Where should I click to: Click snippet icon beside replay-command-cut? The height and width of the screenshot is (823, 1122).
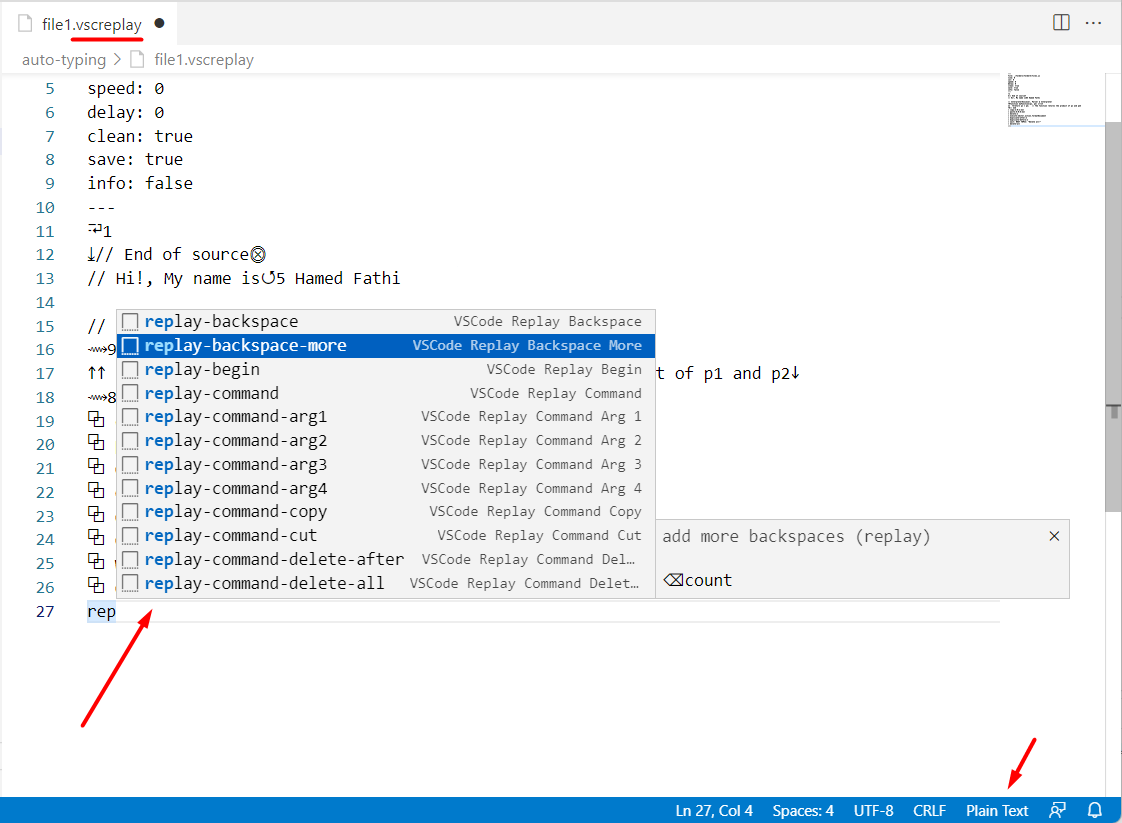(x=130, y=535)
